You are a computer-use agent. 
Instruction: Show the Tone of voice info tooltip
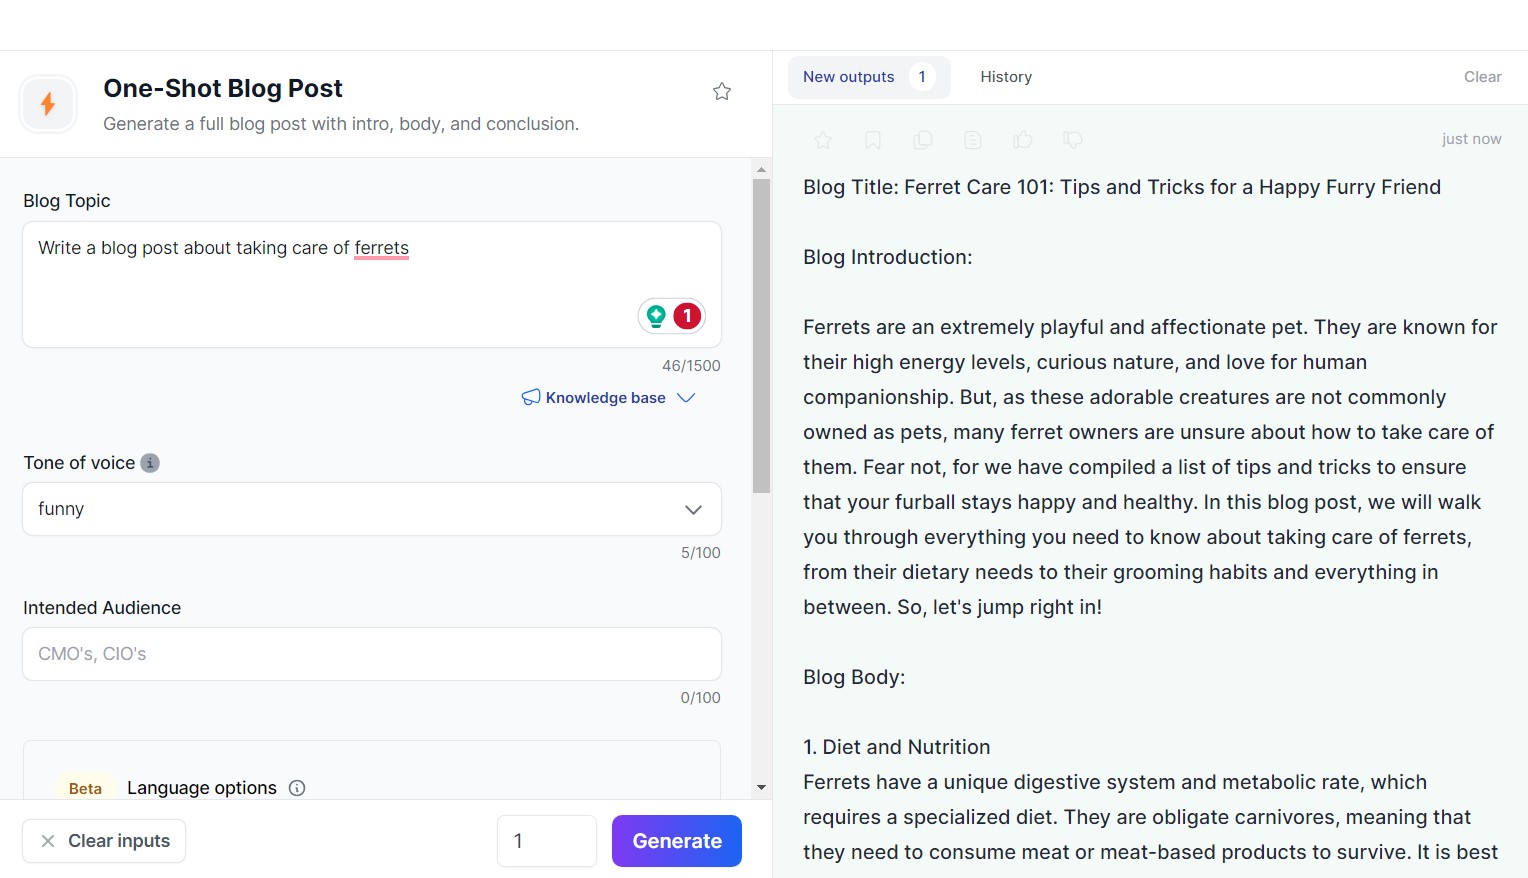tap(150, 463)
